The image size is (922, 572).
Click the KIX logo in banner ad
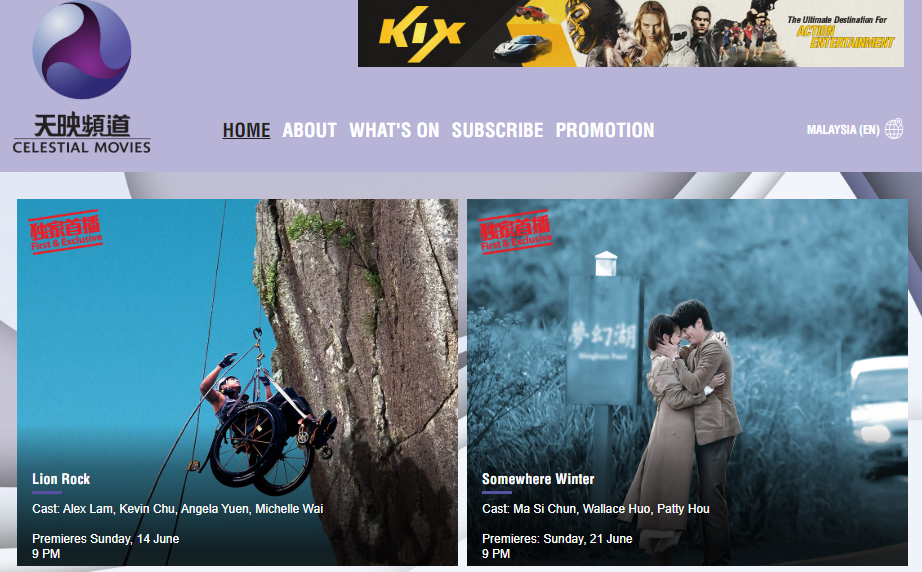(422, 34)
